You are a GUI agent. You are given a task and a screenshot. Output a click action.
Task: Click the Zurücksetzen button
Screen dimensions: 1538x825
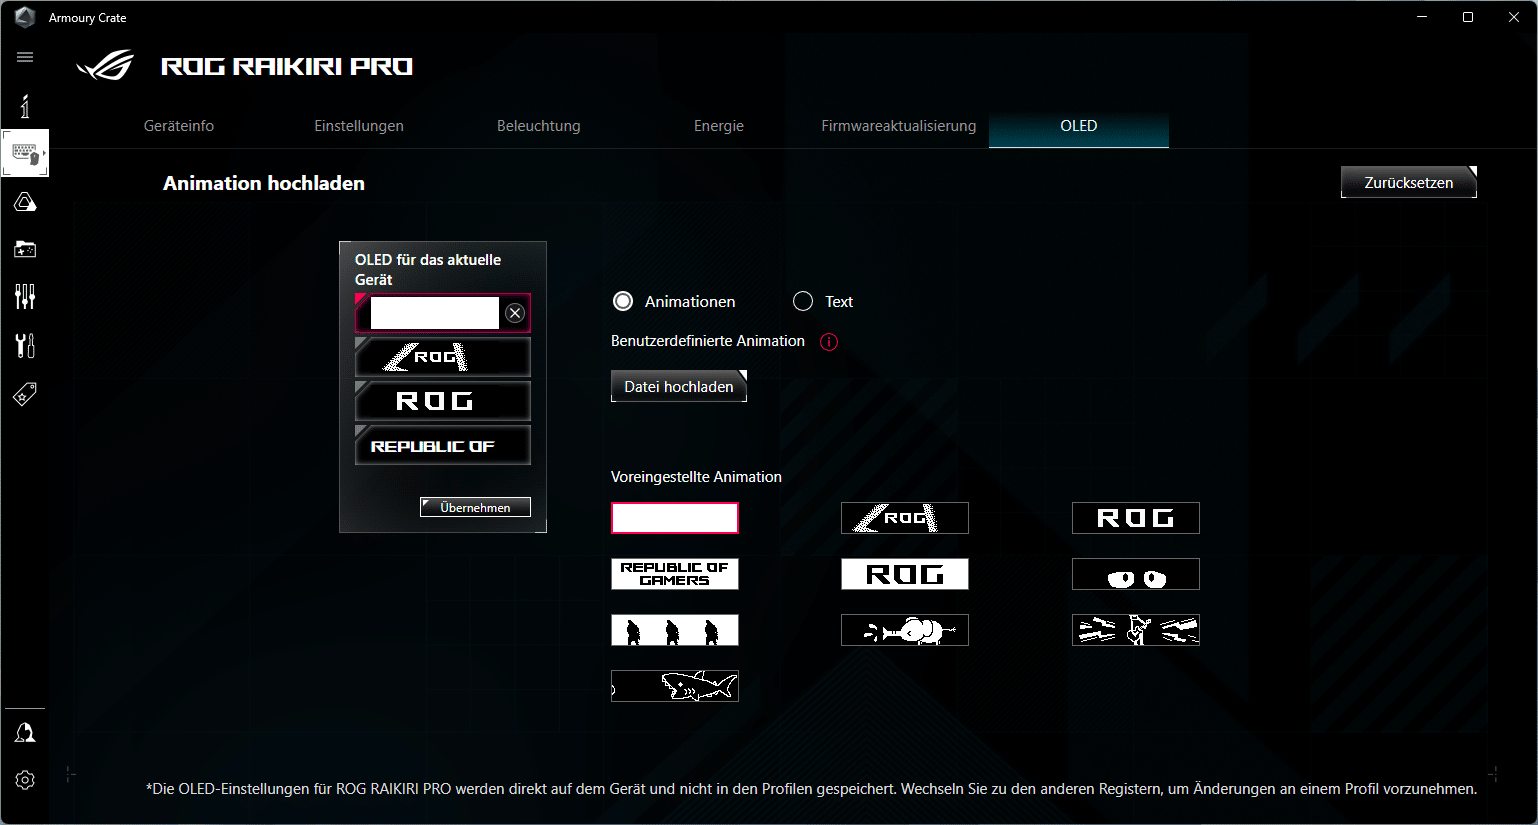1408,183
